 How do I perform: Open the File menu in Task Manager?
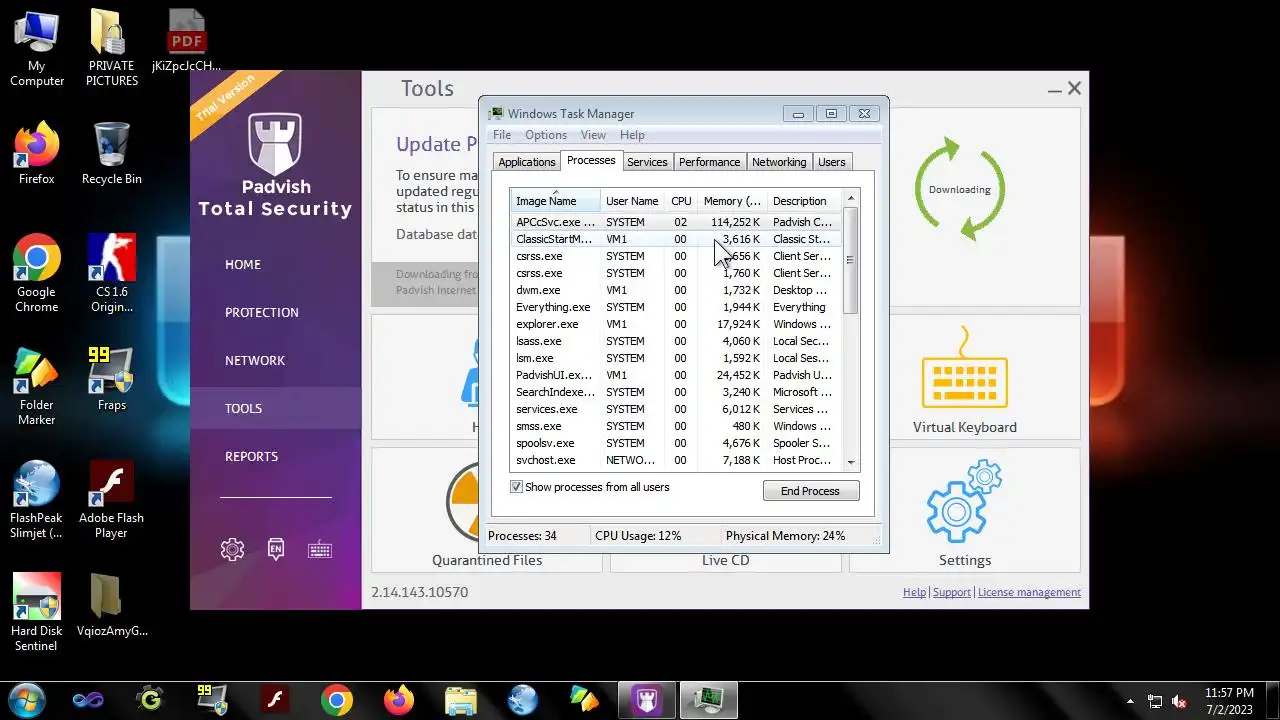point(502,135)
